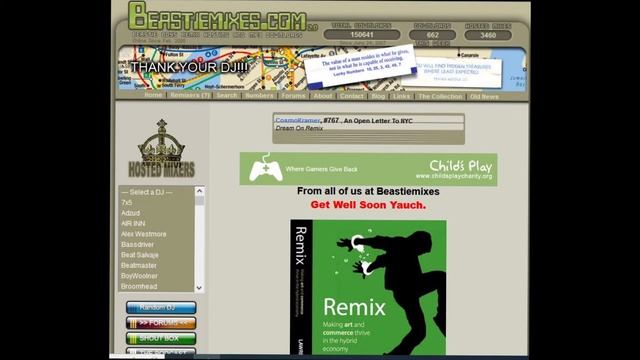640x360 pixels.
Task: Select DJ 'AIR INN' in list
Action: (x=156, y=224)
